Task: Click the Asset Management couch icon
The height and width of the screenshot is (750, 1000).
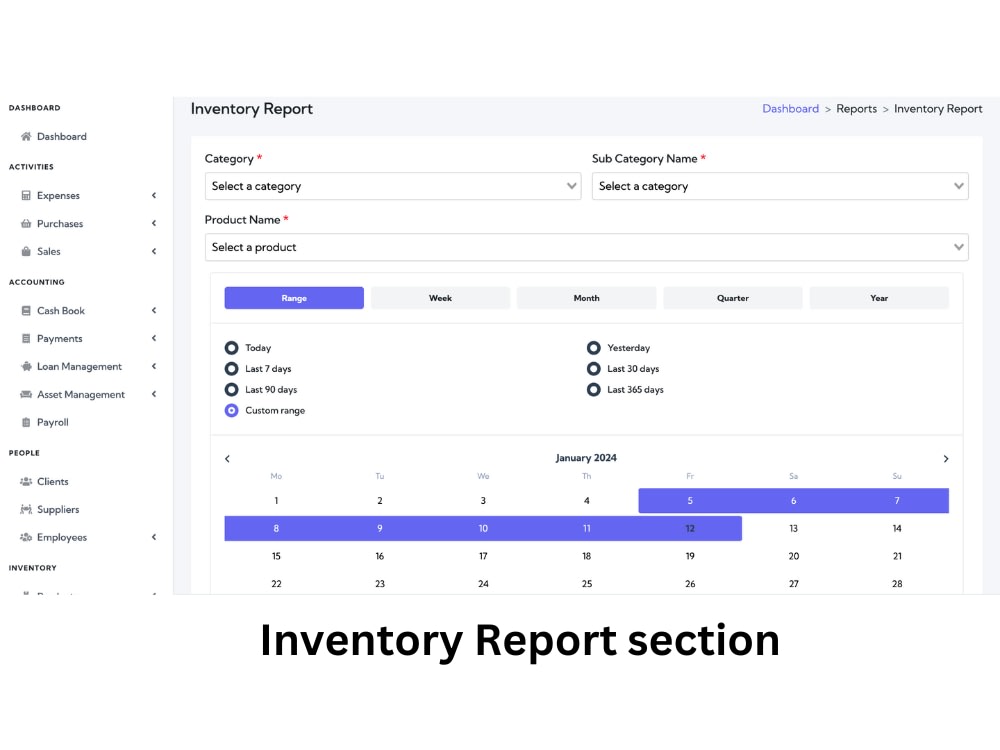Action: click(26, 394)
